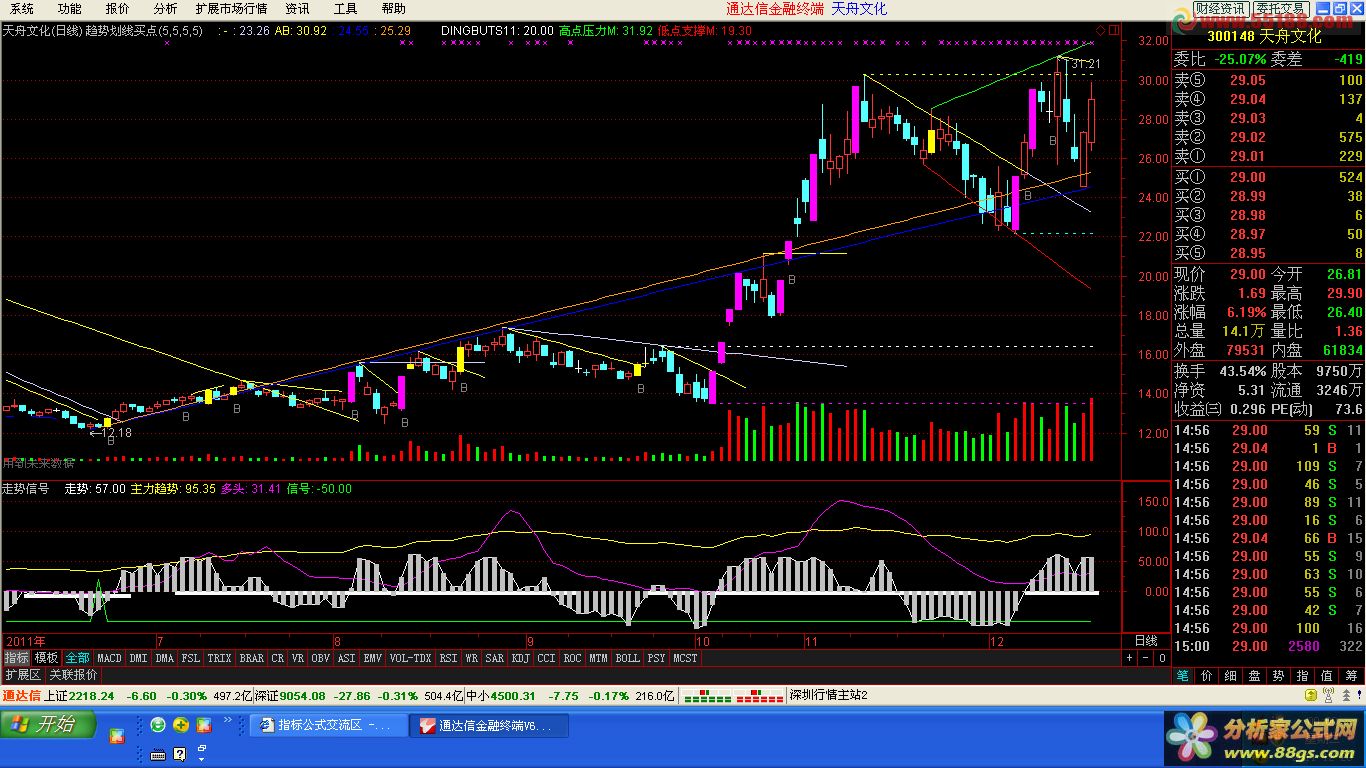This screenshot has width=1366, height=768.
Task: Switch indicator to VR
Action: 298,658
